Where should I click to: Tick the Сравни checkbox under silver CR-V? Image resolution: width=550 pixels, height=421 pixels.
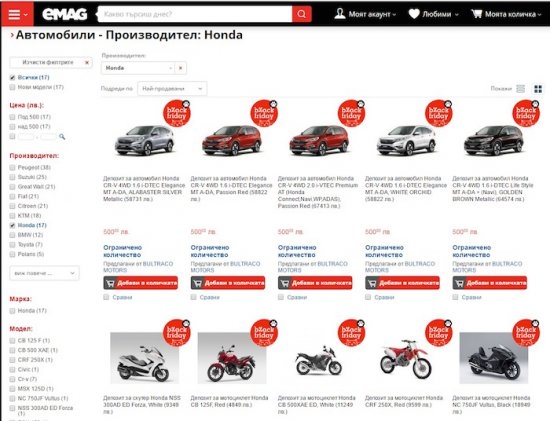[x=106, y=297]
